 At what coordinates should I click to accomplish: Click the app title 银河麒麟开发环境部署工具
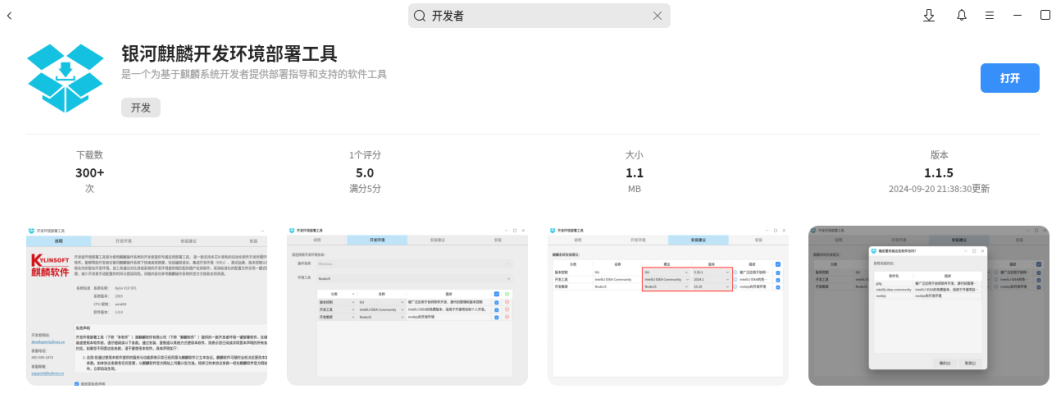(229, 54)
